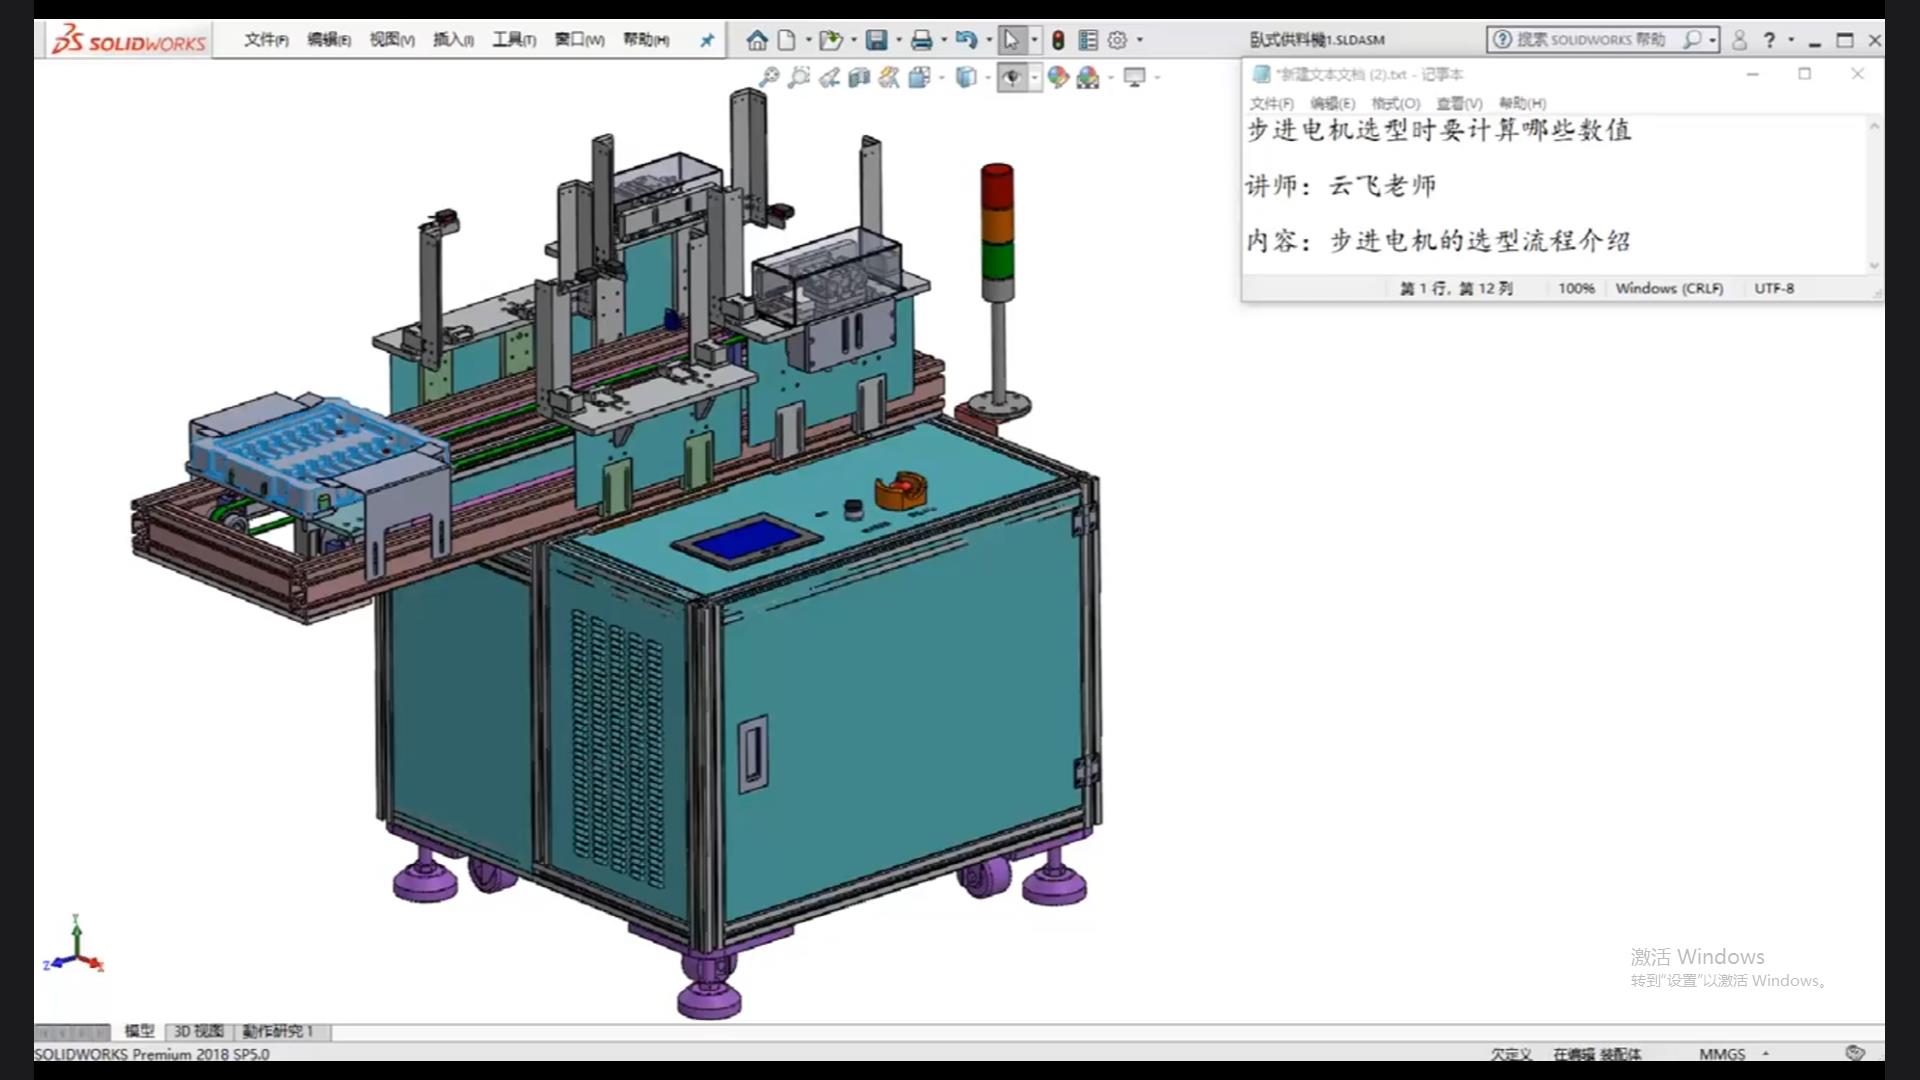Open Notepad 文件(F) menu
Viewport: 1920px width, 1080px height.
click(1271, 103)
